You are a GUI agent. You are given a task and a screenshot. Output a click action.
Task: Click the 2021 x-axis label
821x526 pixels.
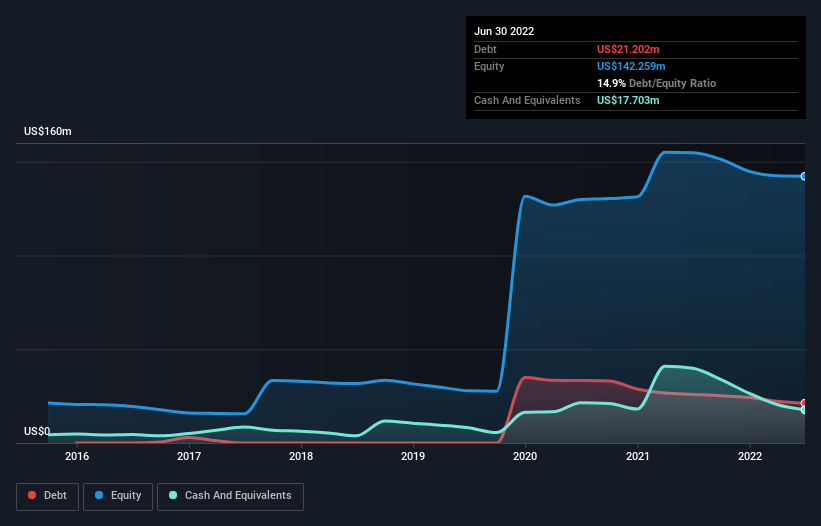(638, 456)
